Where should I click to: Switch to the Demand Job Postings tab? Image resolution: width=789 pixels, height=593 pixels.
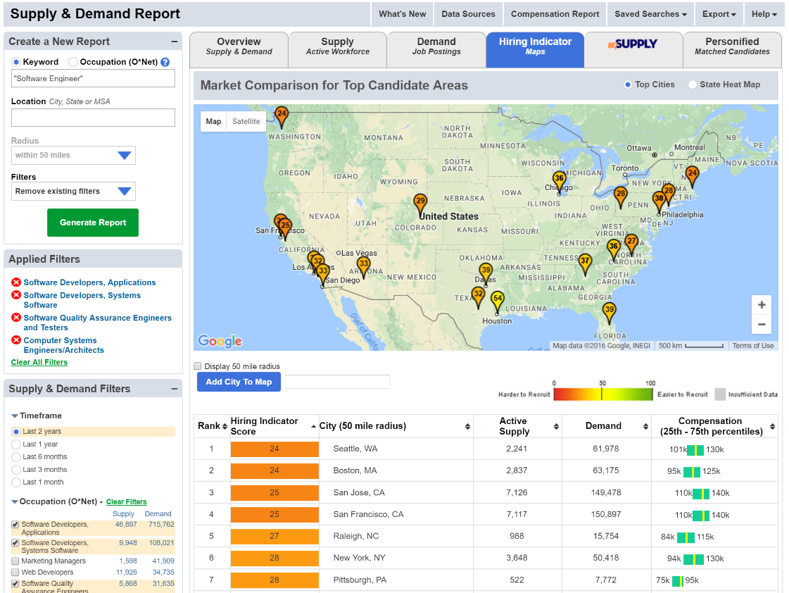[436, 47]
